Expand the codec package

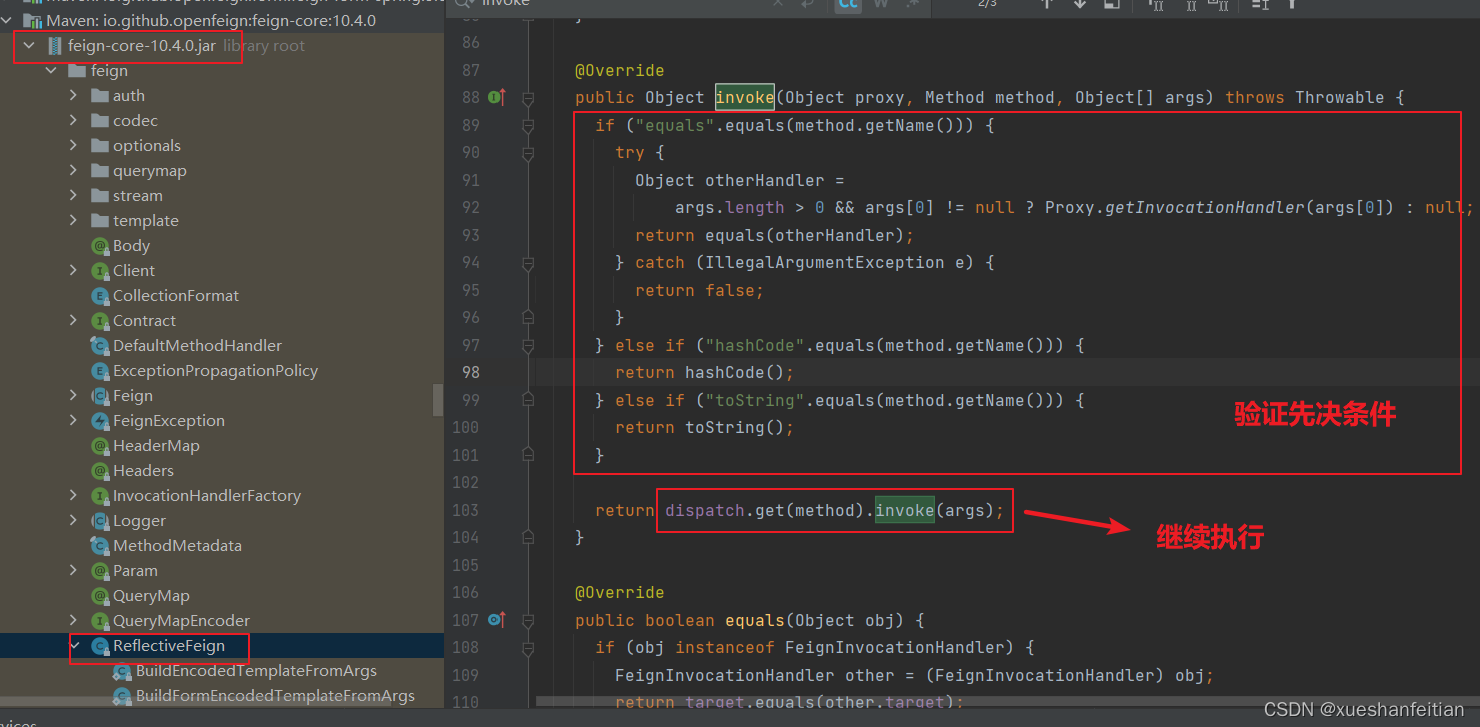click(x=73, y=121)
